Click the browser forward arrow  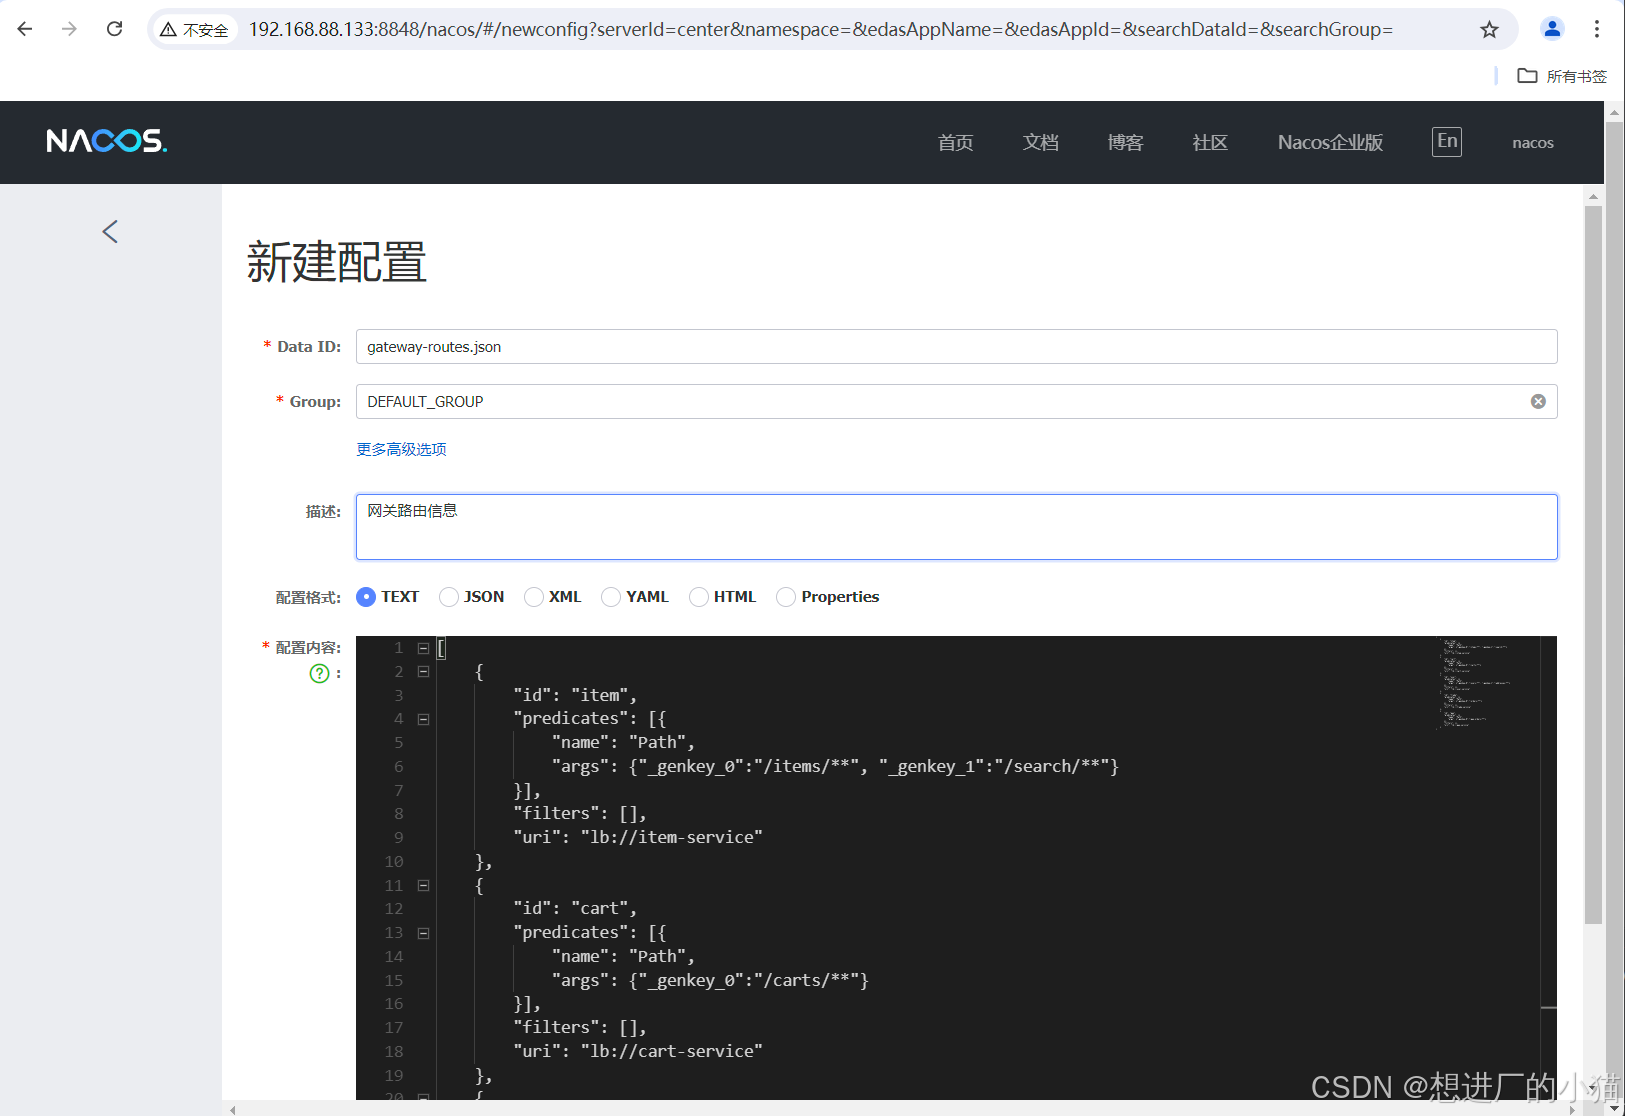tap(69, 29)
